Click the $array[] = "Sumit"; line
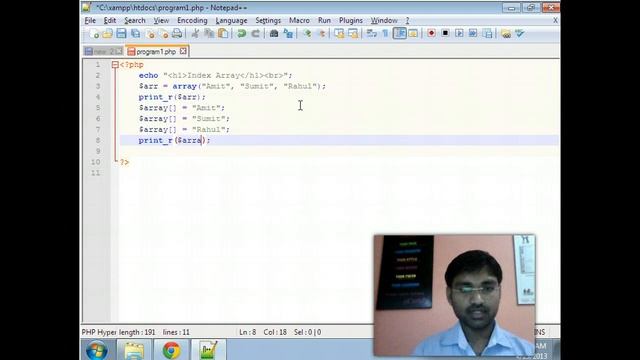 tap(184, 119)
